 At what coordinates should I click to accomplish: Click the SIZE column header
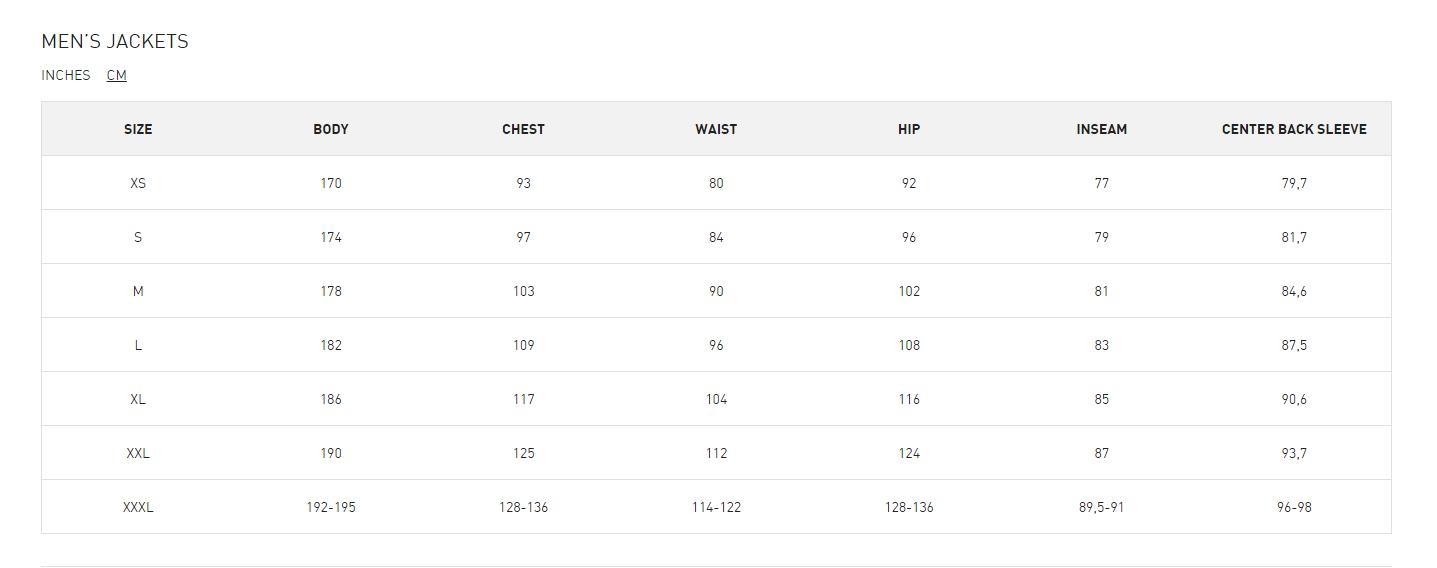click(138, 129)
